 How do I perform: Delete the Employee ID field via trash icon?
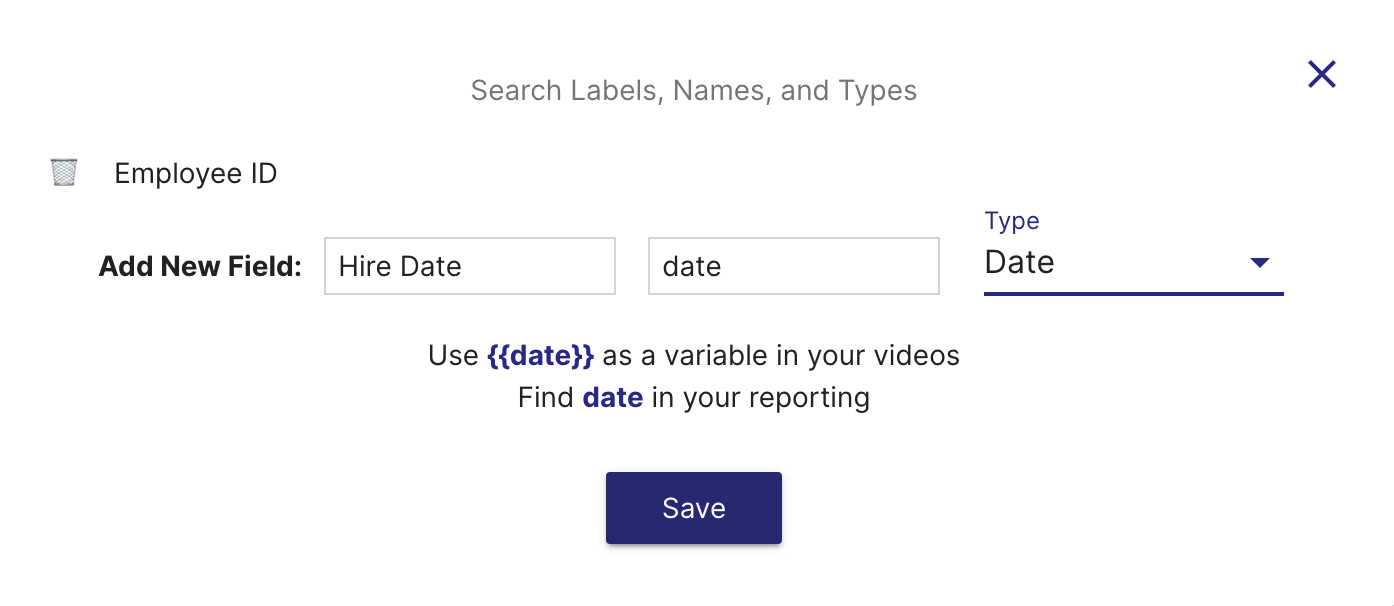[64, 173]
